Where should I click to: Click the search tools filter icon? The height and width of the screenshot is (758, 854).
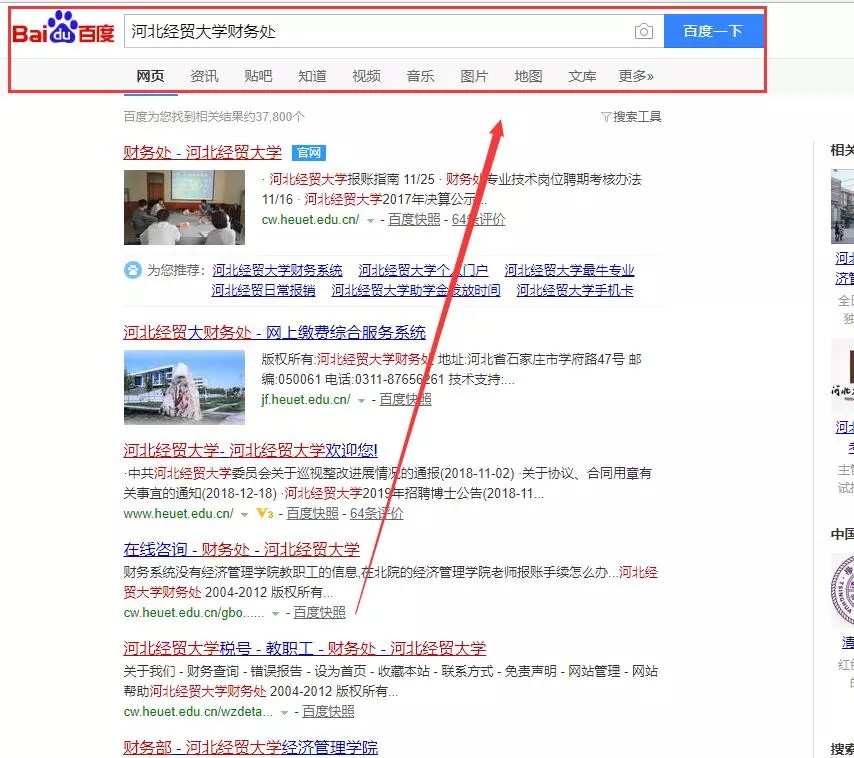(x=606, y=117)
